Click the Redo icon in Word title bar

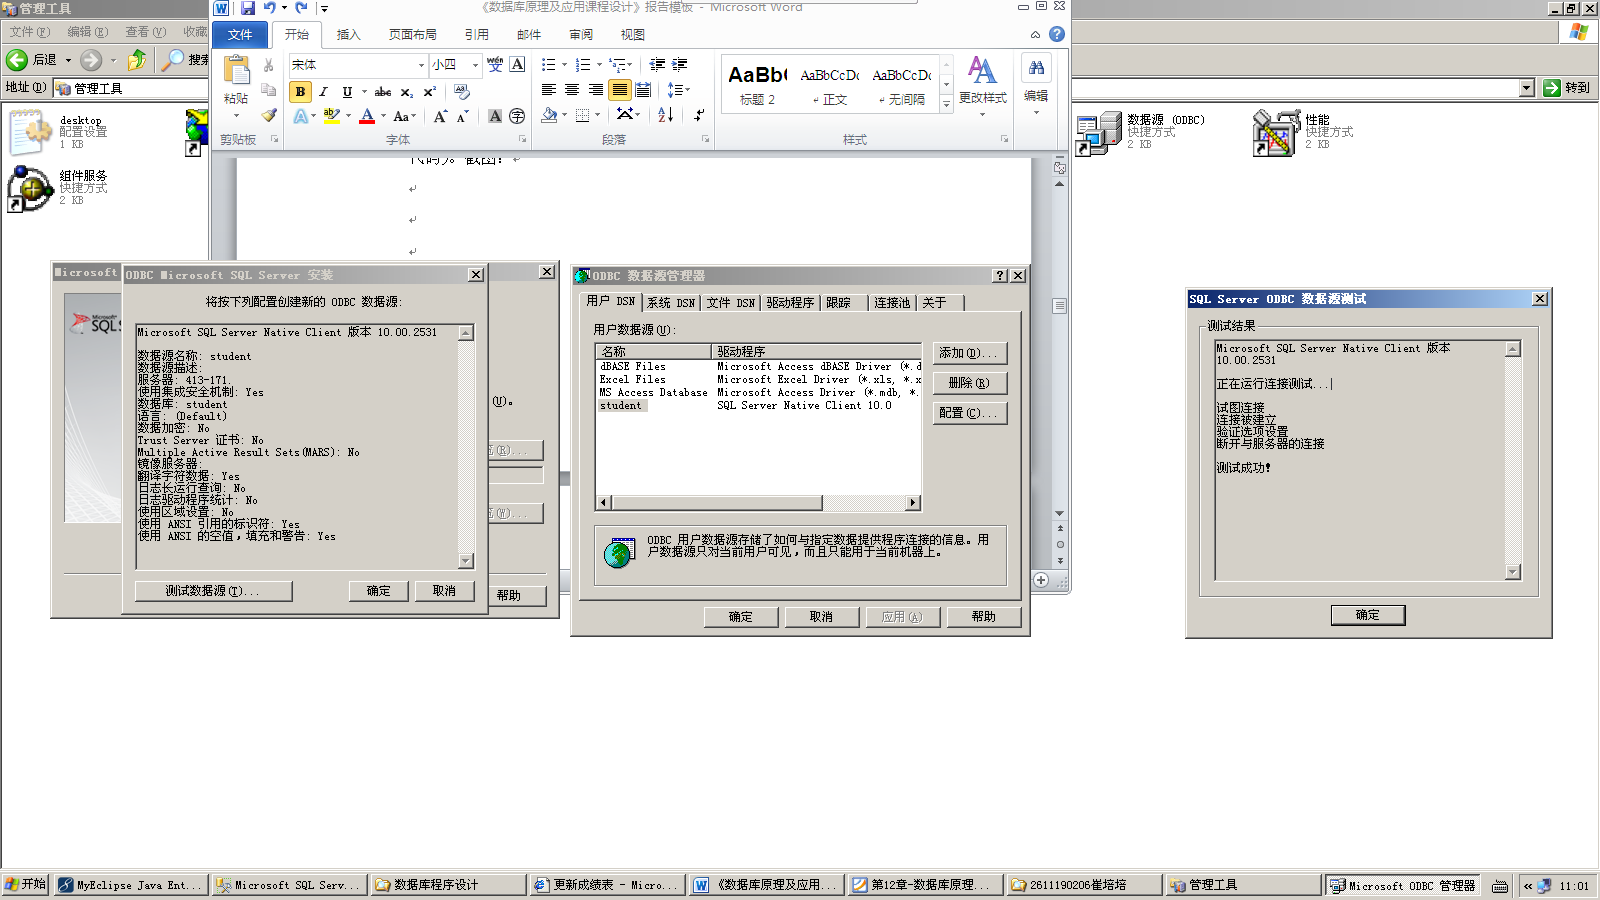pyautogui.click(x=301, y=8)
